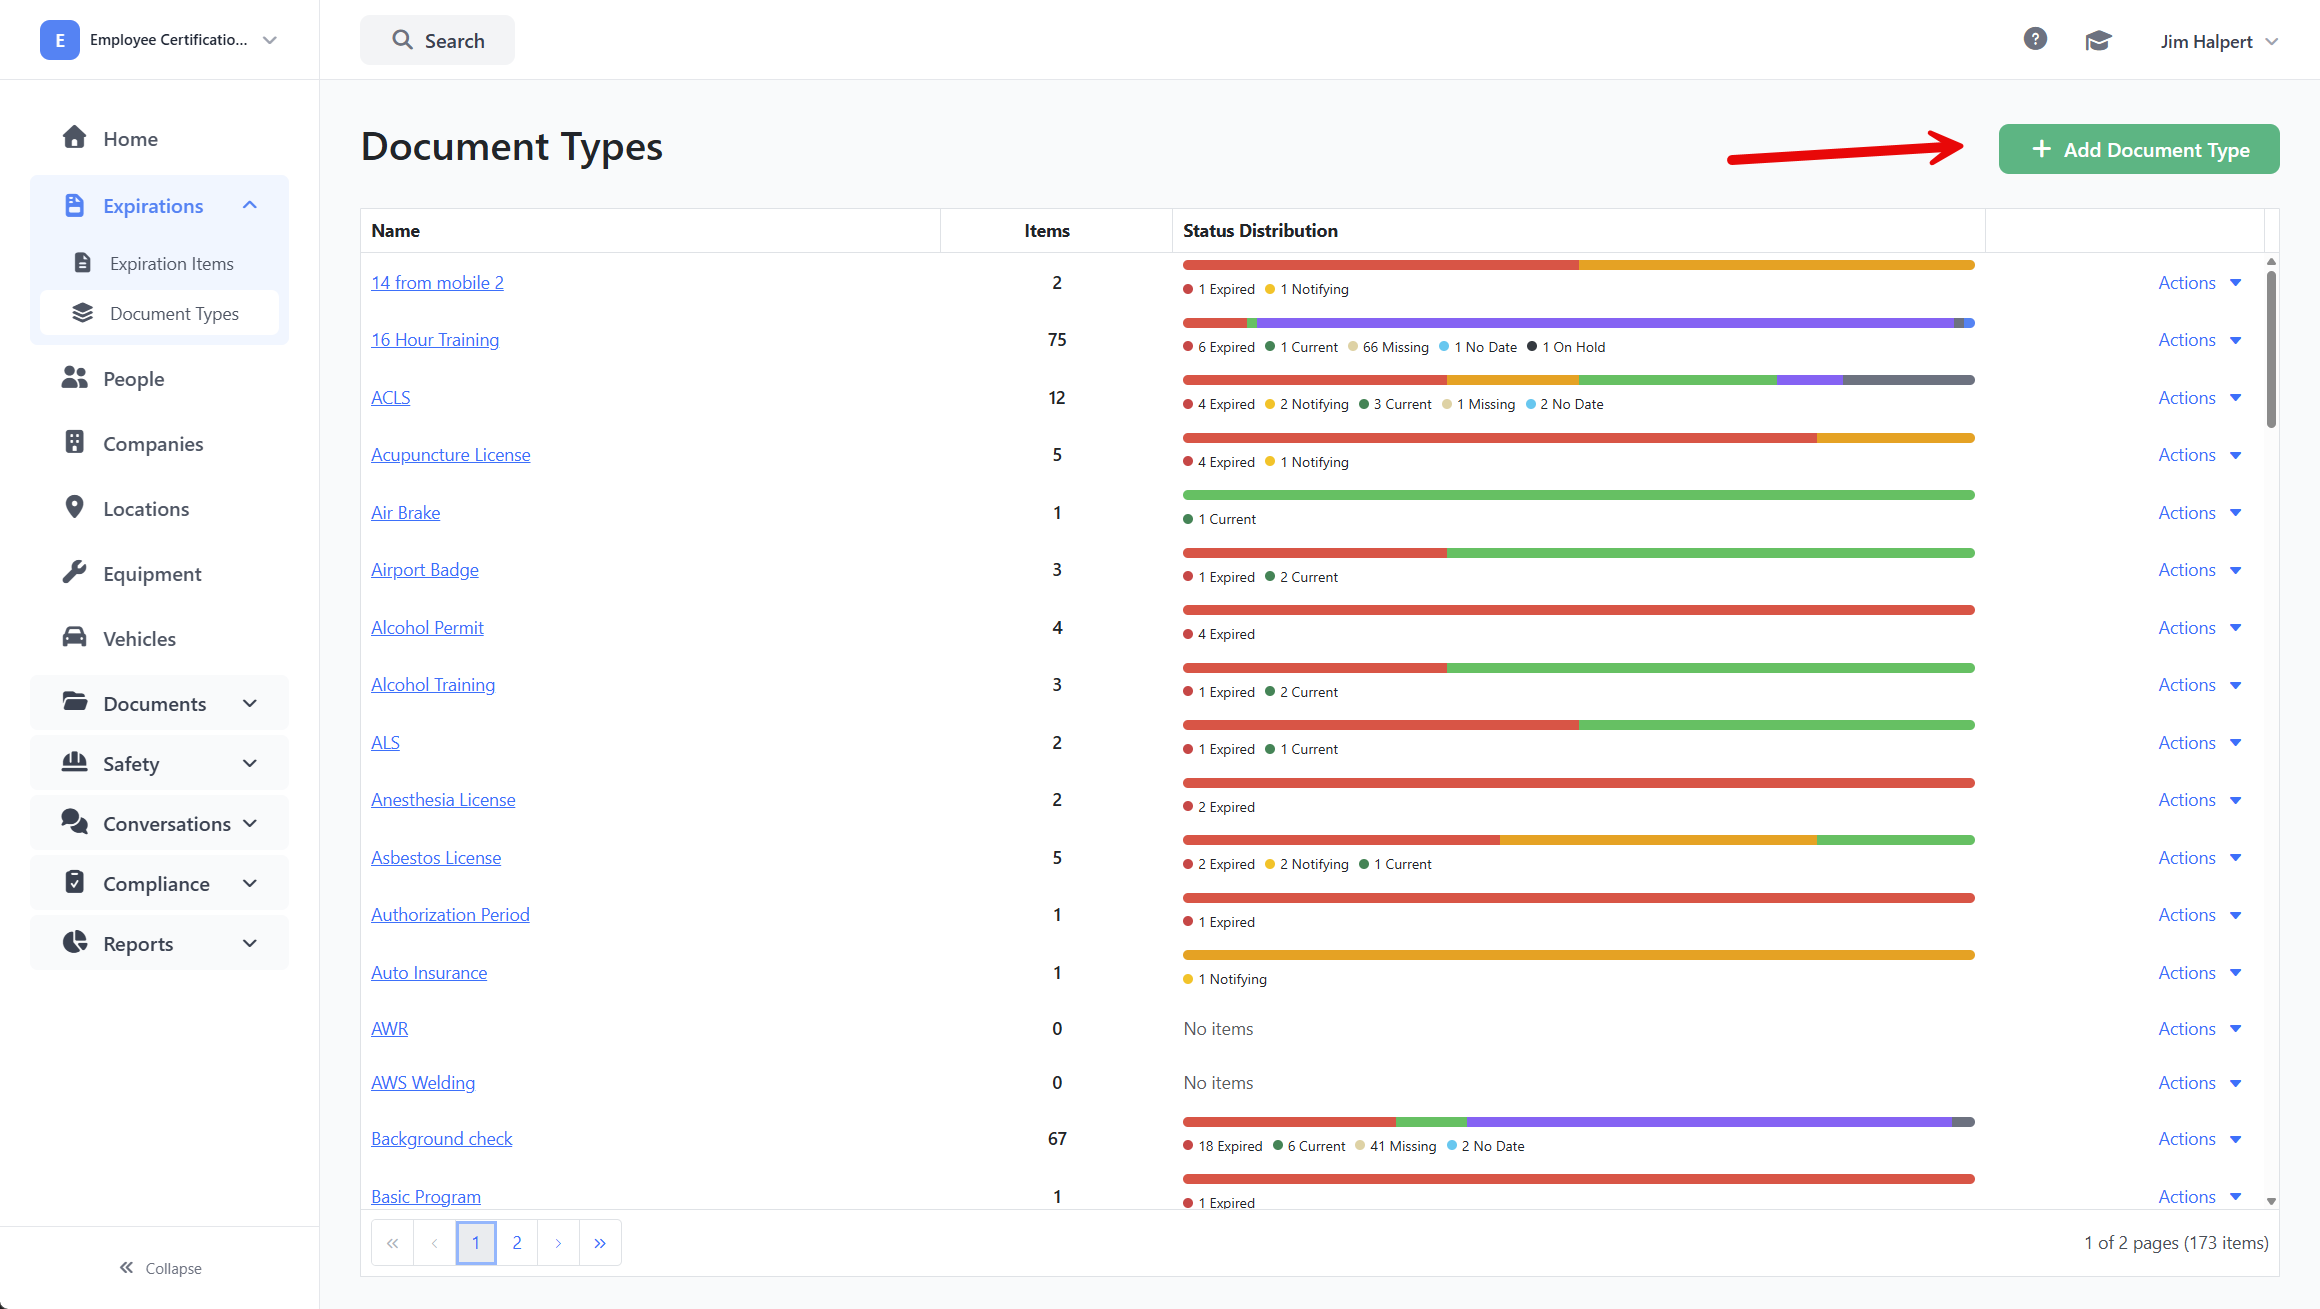The image size is (2320, 1309).
Task: Expand the Reports sidebar section
Action: click(250, 943)
